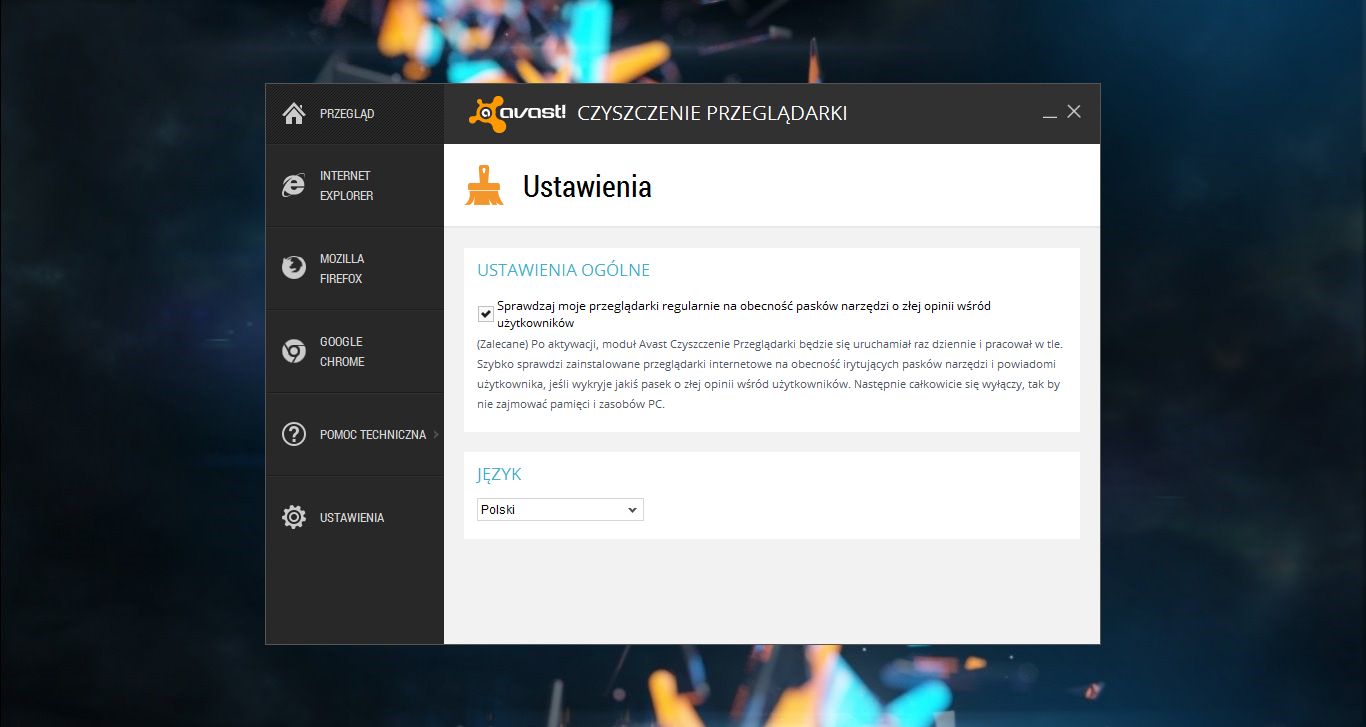Screen dimensions: 1366x727
Task: Click the gear icon next to Ustawienia
Action: pyautogui.click(x=293, y=517)
